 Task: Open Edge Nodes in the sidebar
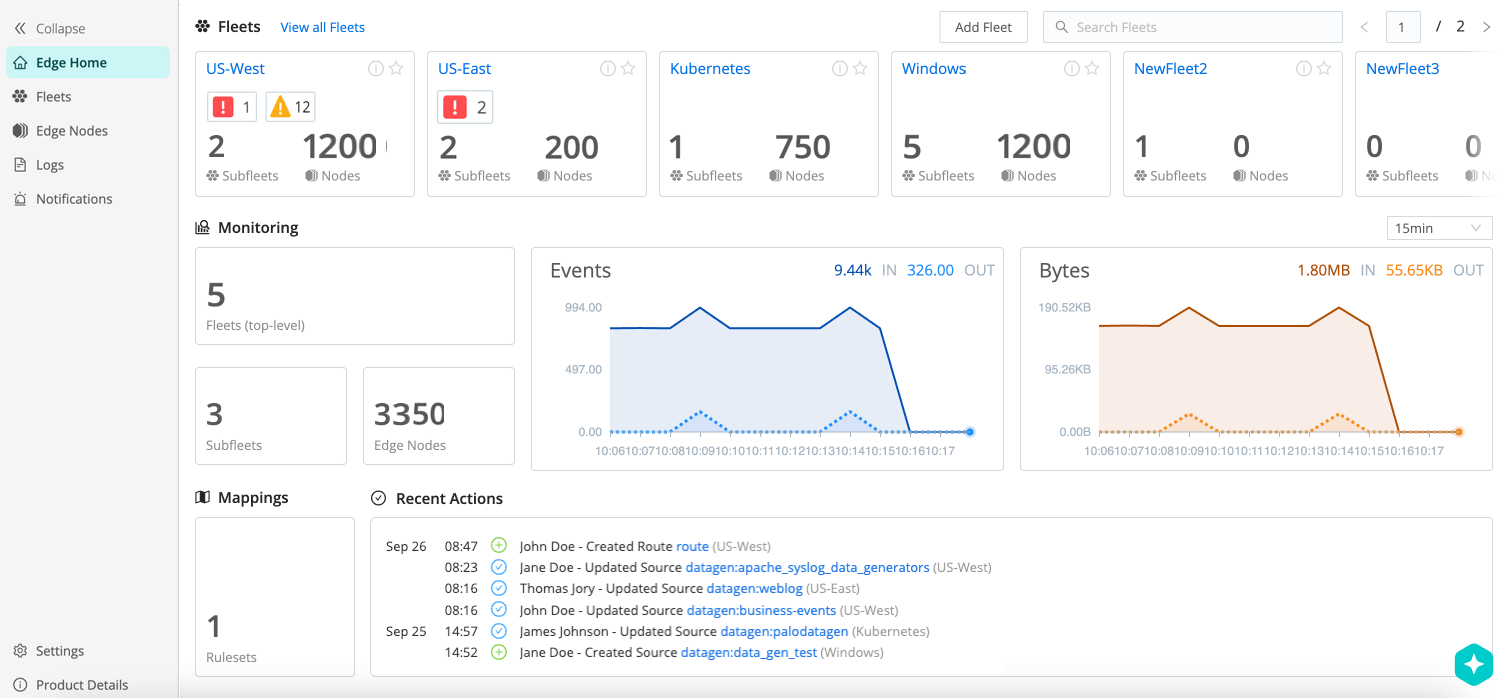tap(71, 131)
